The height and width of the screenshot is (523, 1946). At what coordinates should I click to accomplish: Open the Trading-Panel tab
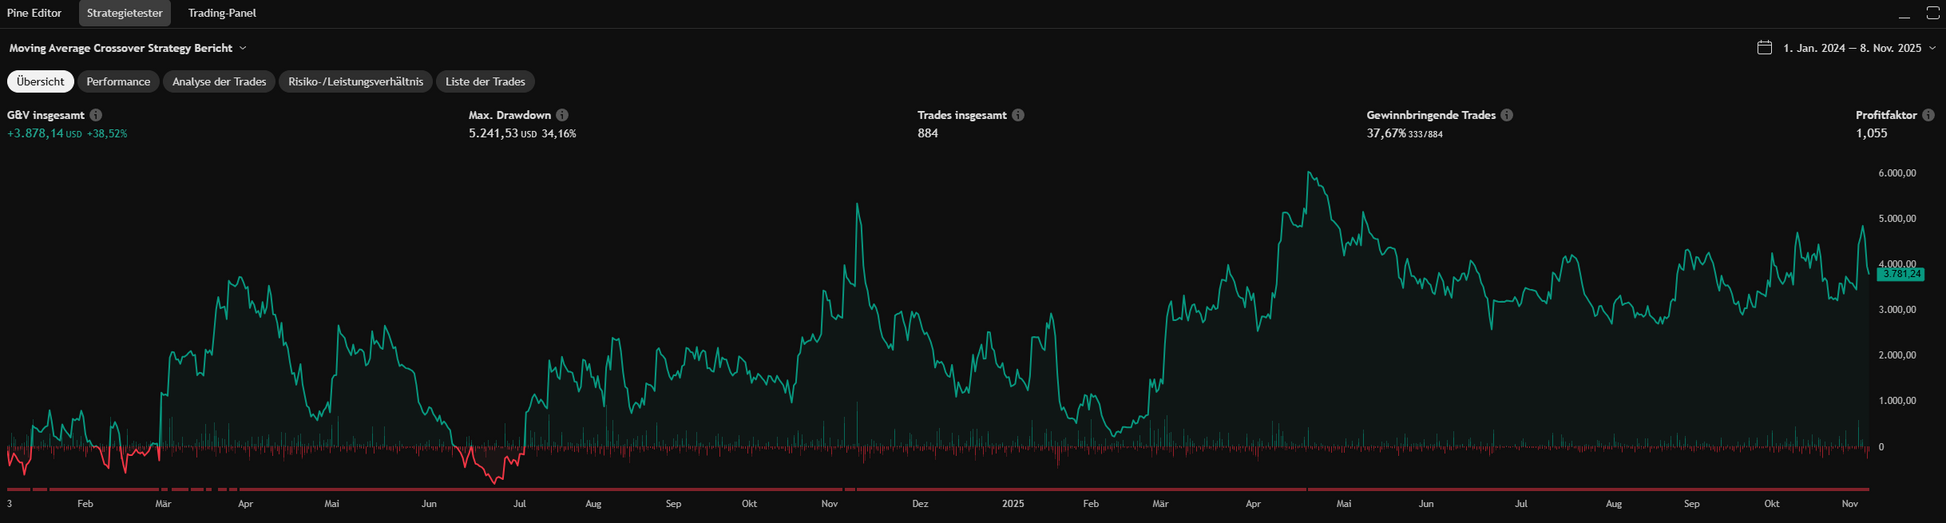click(222, 13)
